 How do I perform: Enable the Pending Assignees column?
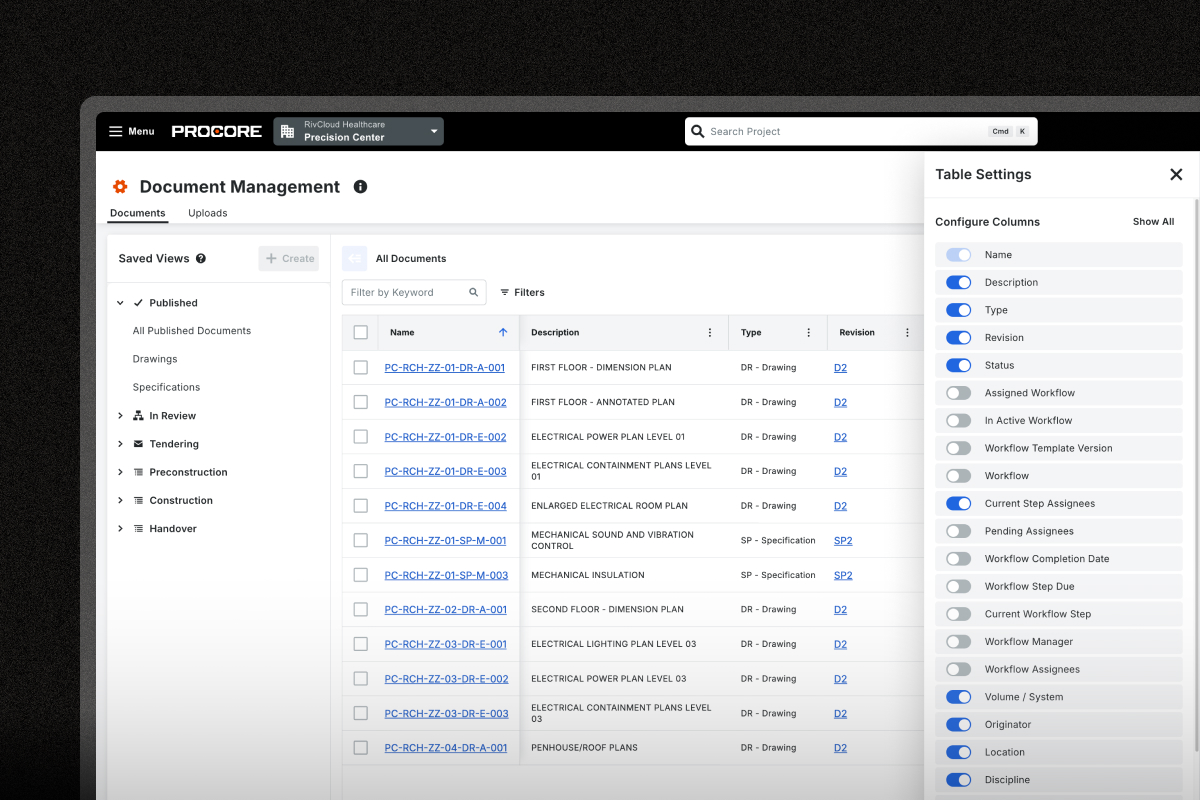pyautogui.click(x=958, y=531)
